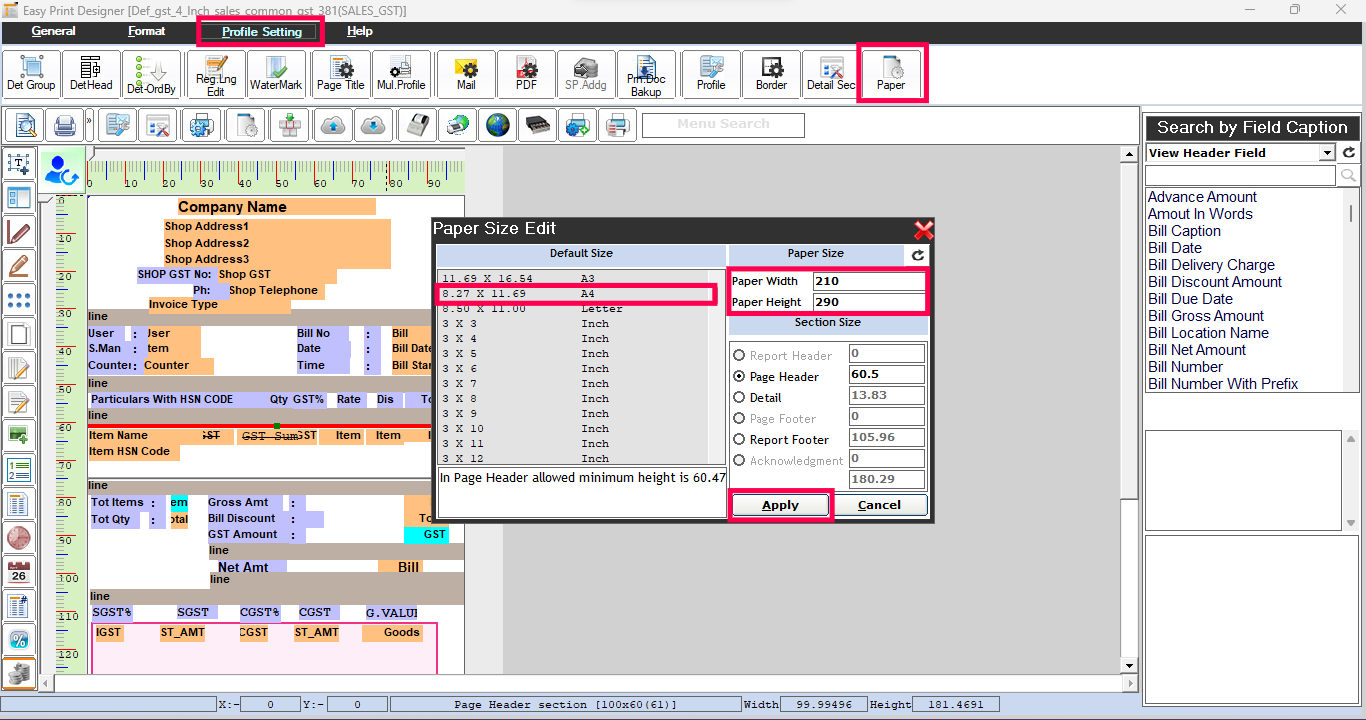Select the Page Header radio button
This screenshot has width=1366, height=720.
click(740, 377)
